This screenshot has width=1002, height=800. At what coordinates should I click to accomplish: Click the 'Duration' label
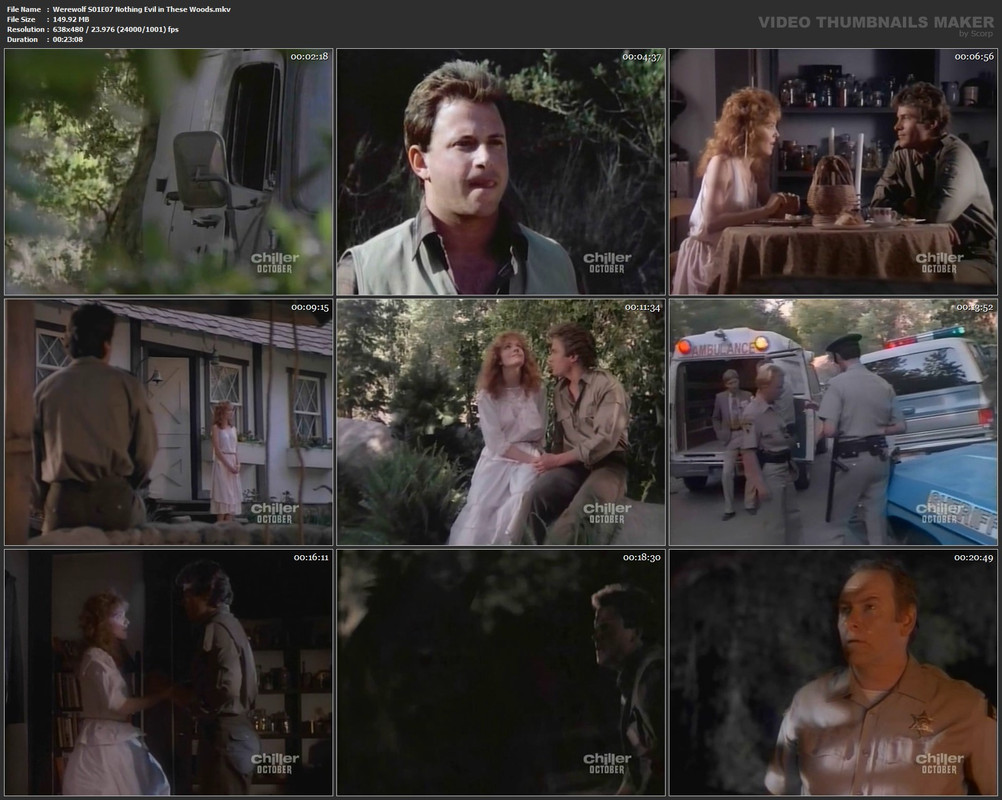tap(22, 40)
